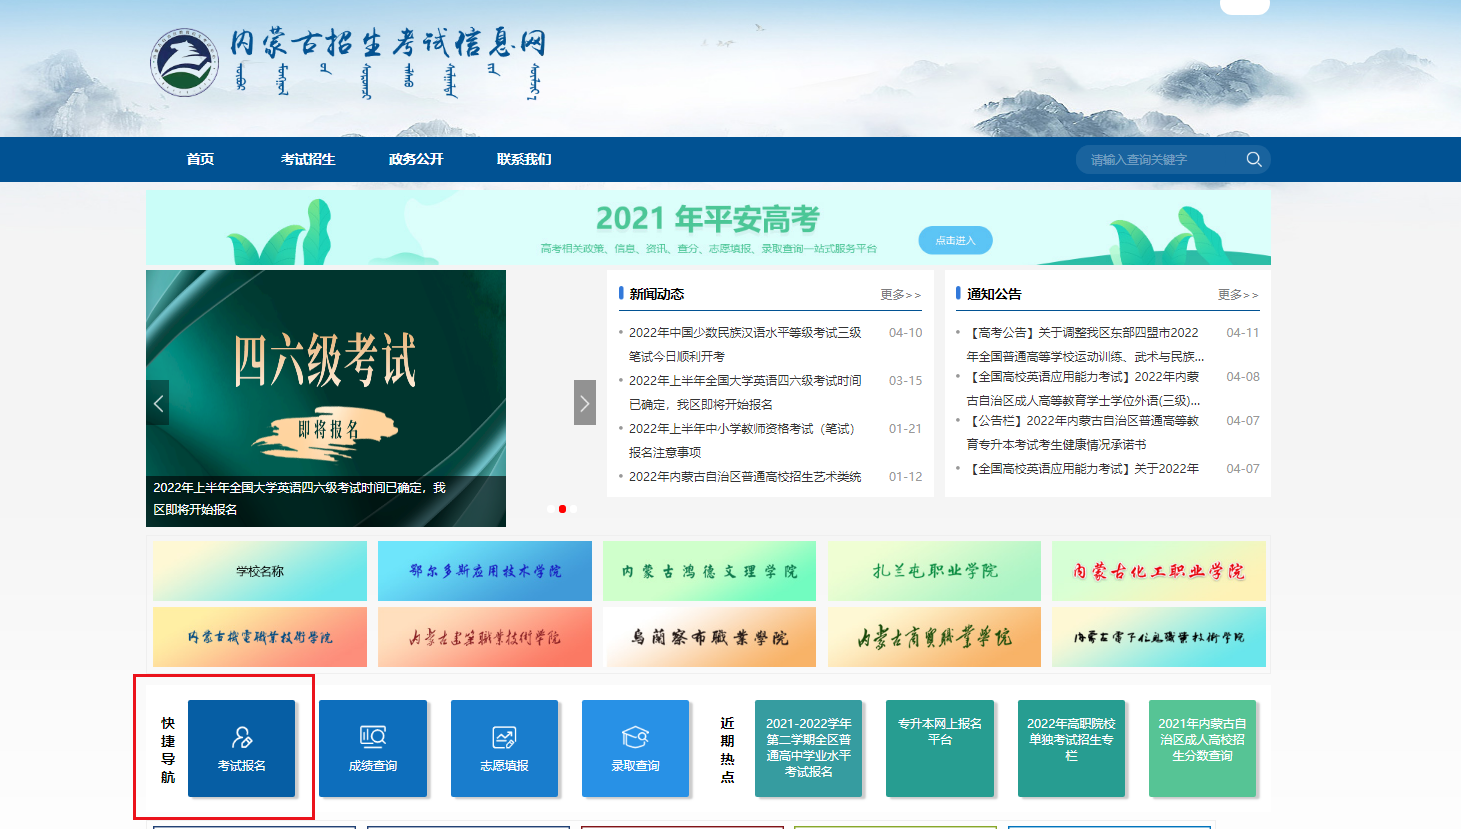Click the 点击进入 banner button

coord(955,240)
